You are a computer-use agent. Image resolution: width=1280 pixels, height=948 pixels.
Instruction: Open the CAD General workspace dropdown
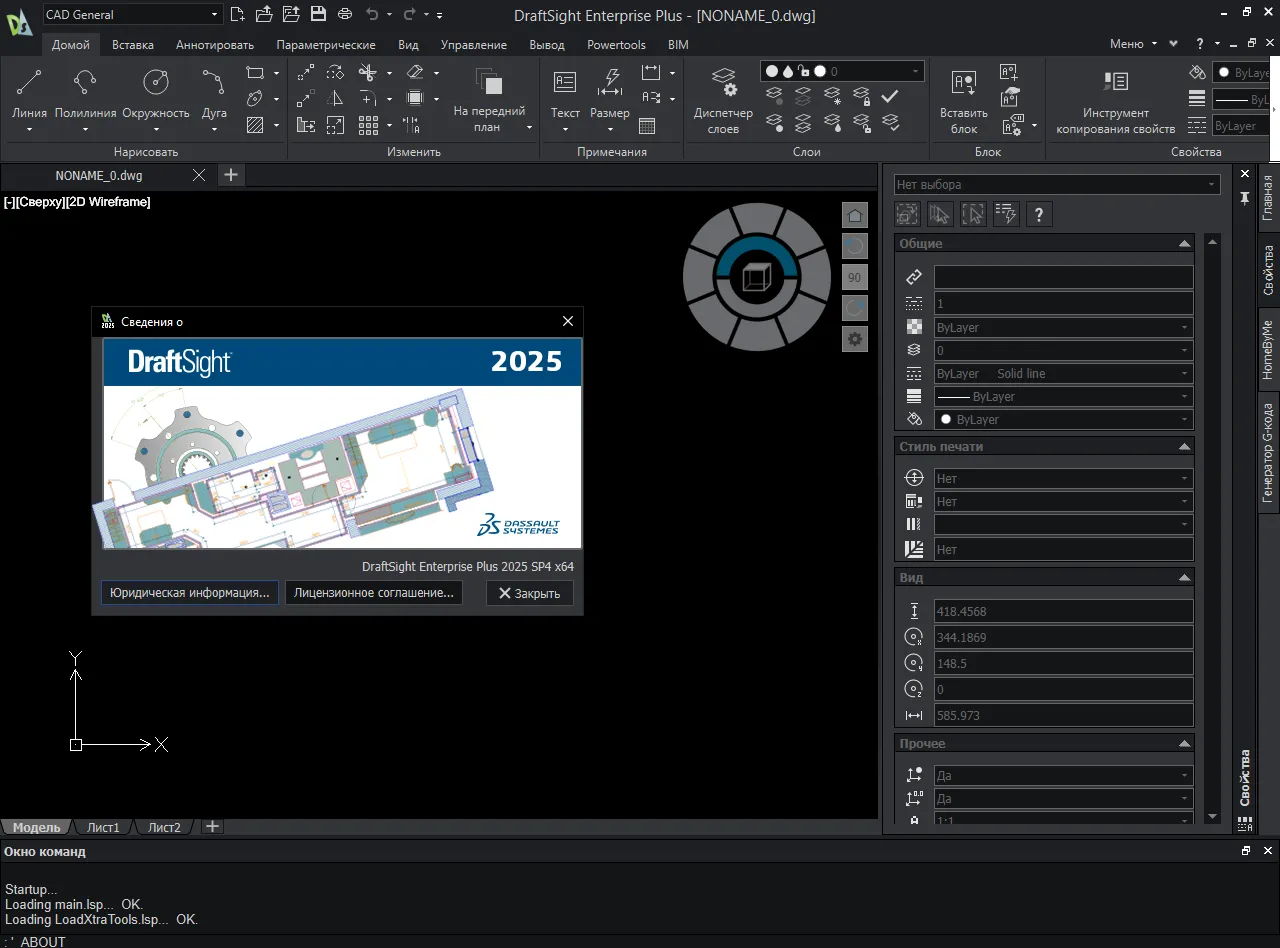pyautogui.click(x=132, y=15)
